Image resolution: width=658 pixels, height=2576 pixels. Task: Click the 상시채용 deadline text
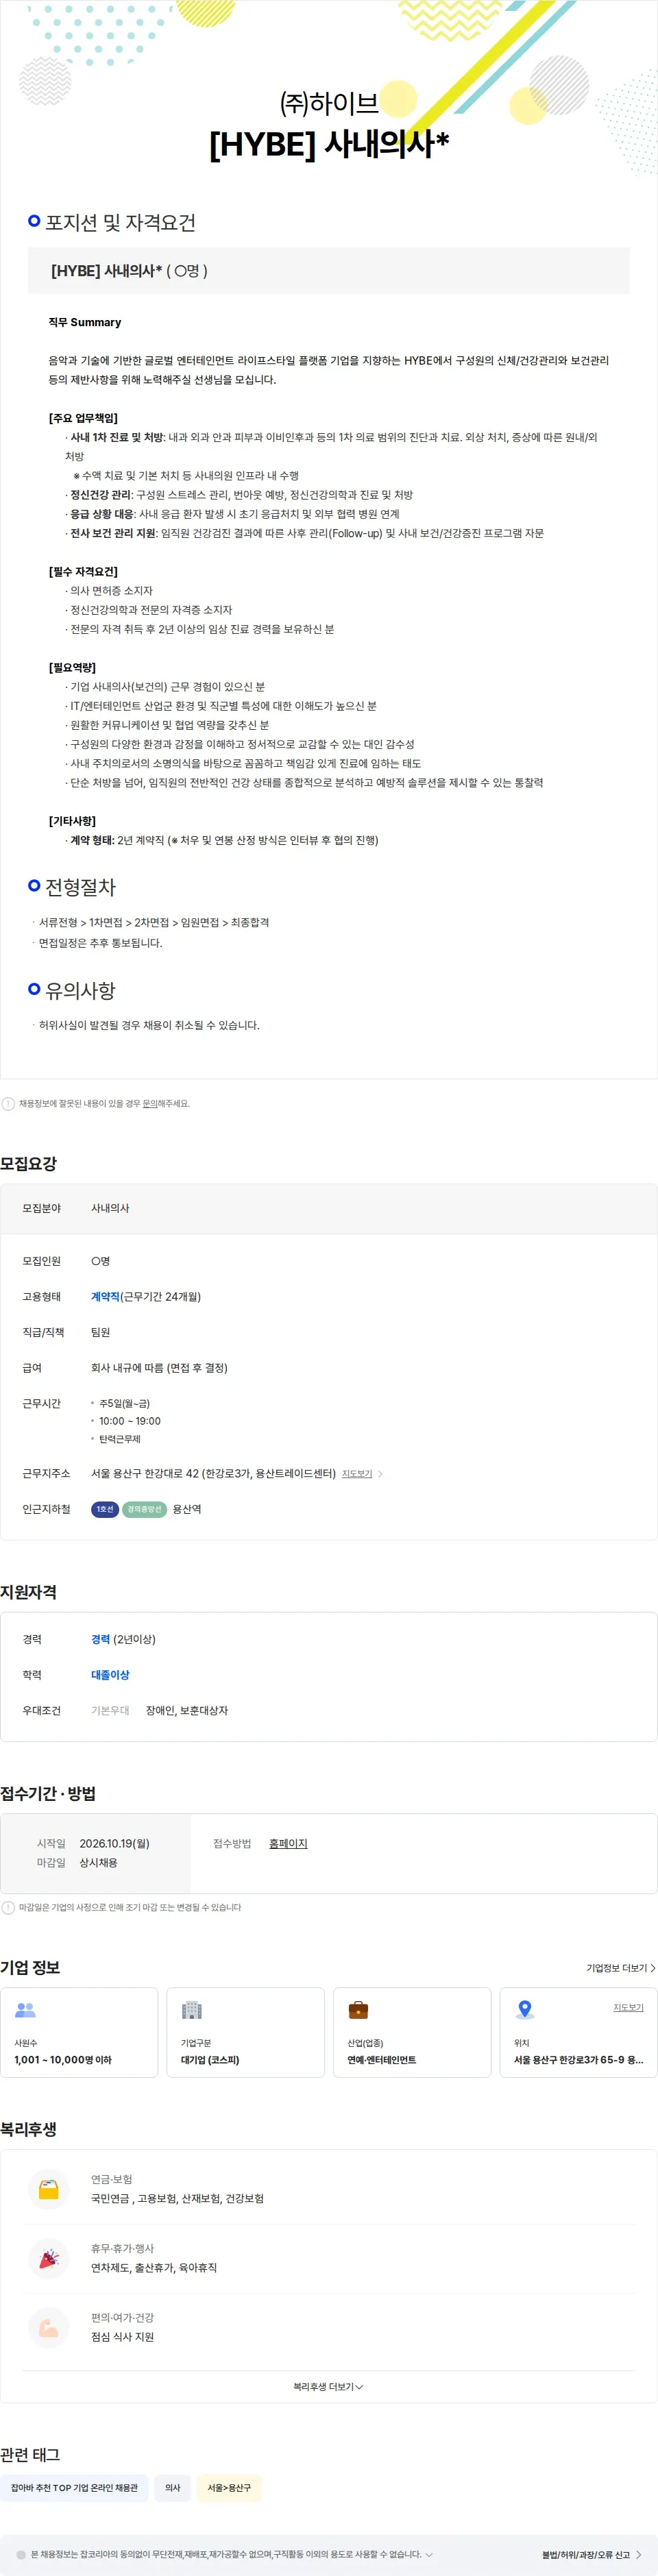98,1863
